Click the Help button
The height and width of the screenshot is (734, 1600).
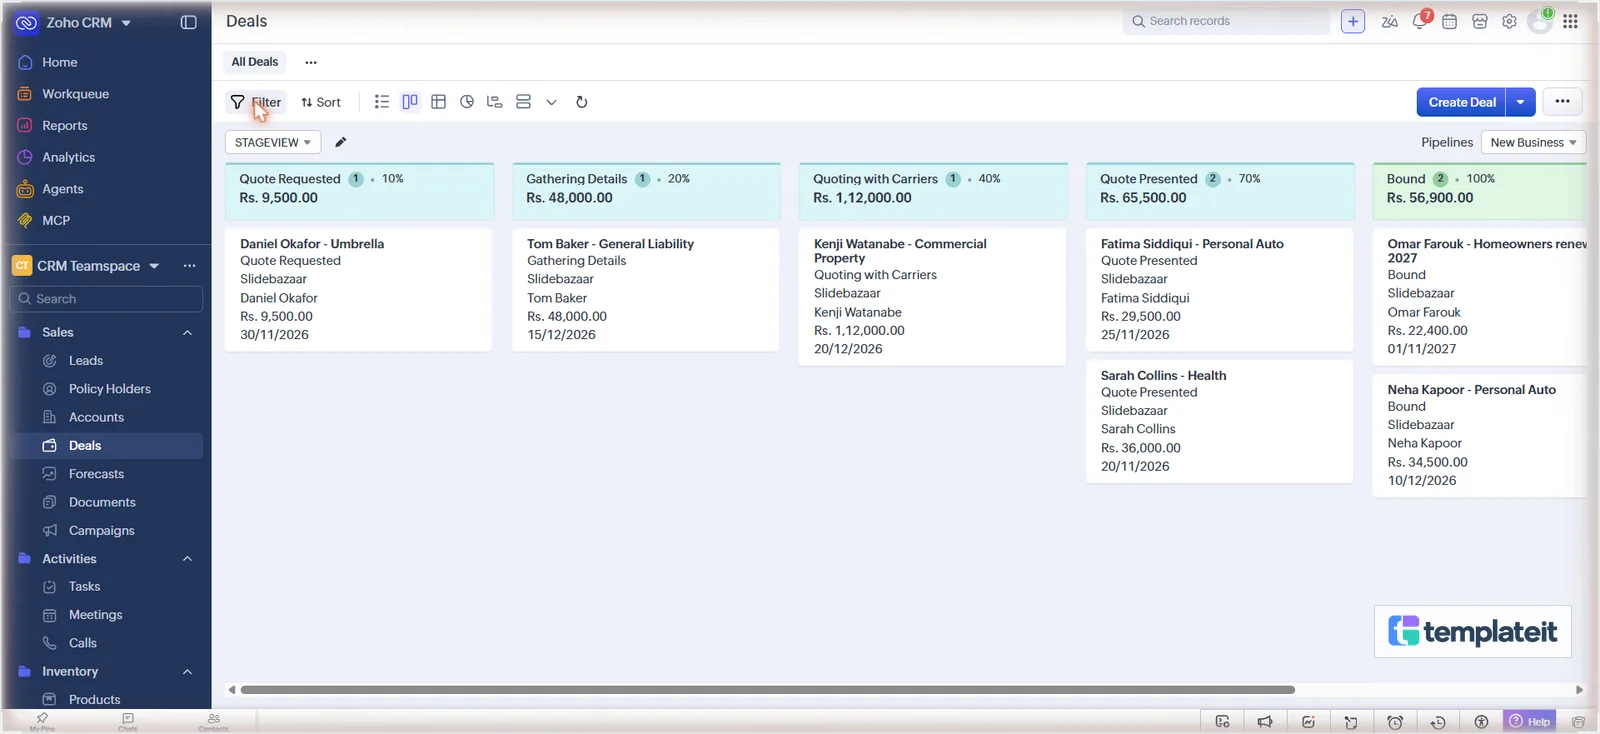(1530, 722)
